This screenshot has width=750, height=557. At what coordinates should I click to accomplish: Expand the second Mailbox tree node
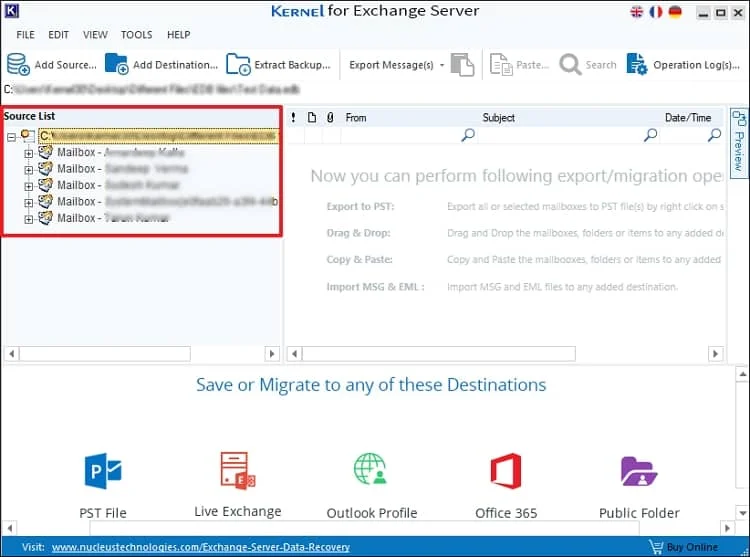click(x=29, y=170)
